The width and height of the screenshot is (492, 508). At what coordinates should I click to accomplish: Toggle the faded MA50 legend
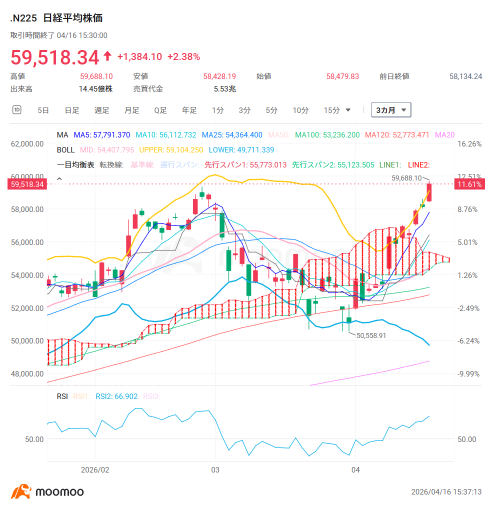(x=279, y=135)
